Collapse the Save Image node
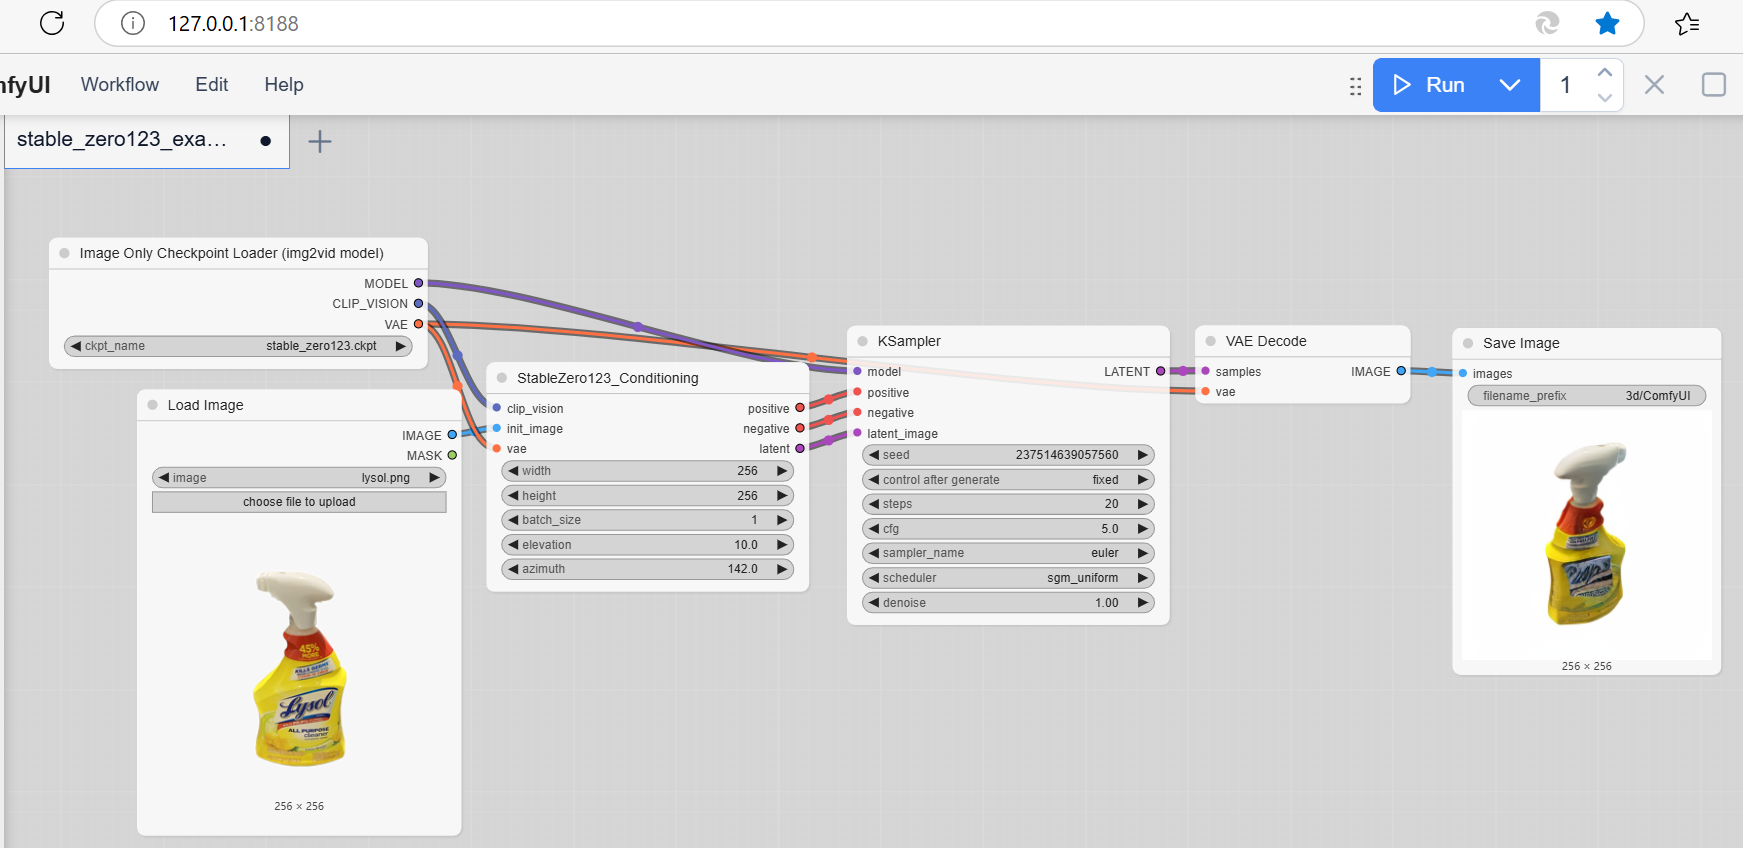The width and height of the screenshot is (1743, 848). click(1468, 343)
